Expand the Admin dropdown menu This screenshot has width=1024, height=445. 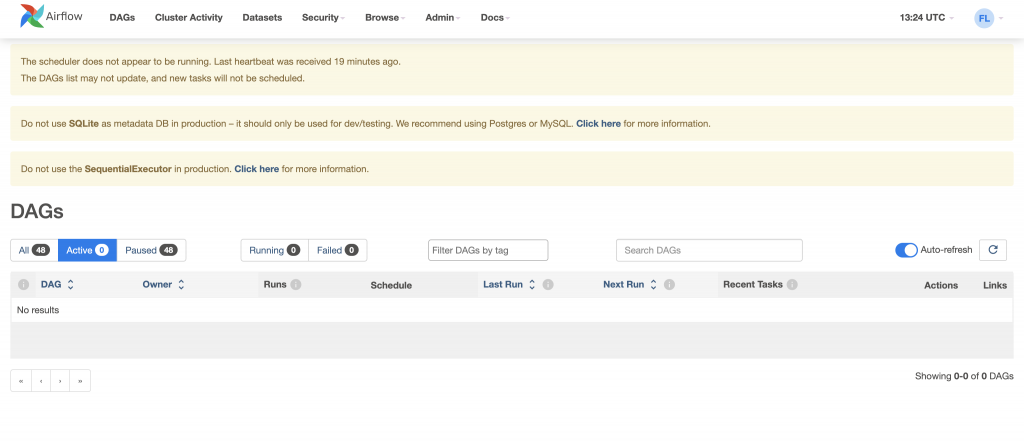[442, 18]
